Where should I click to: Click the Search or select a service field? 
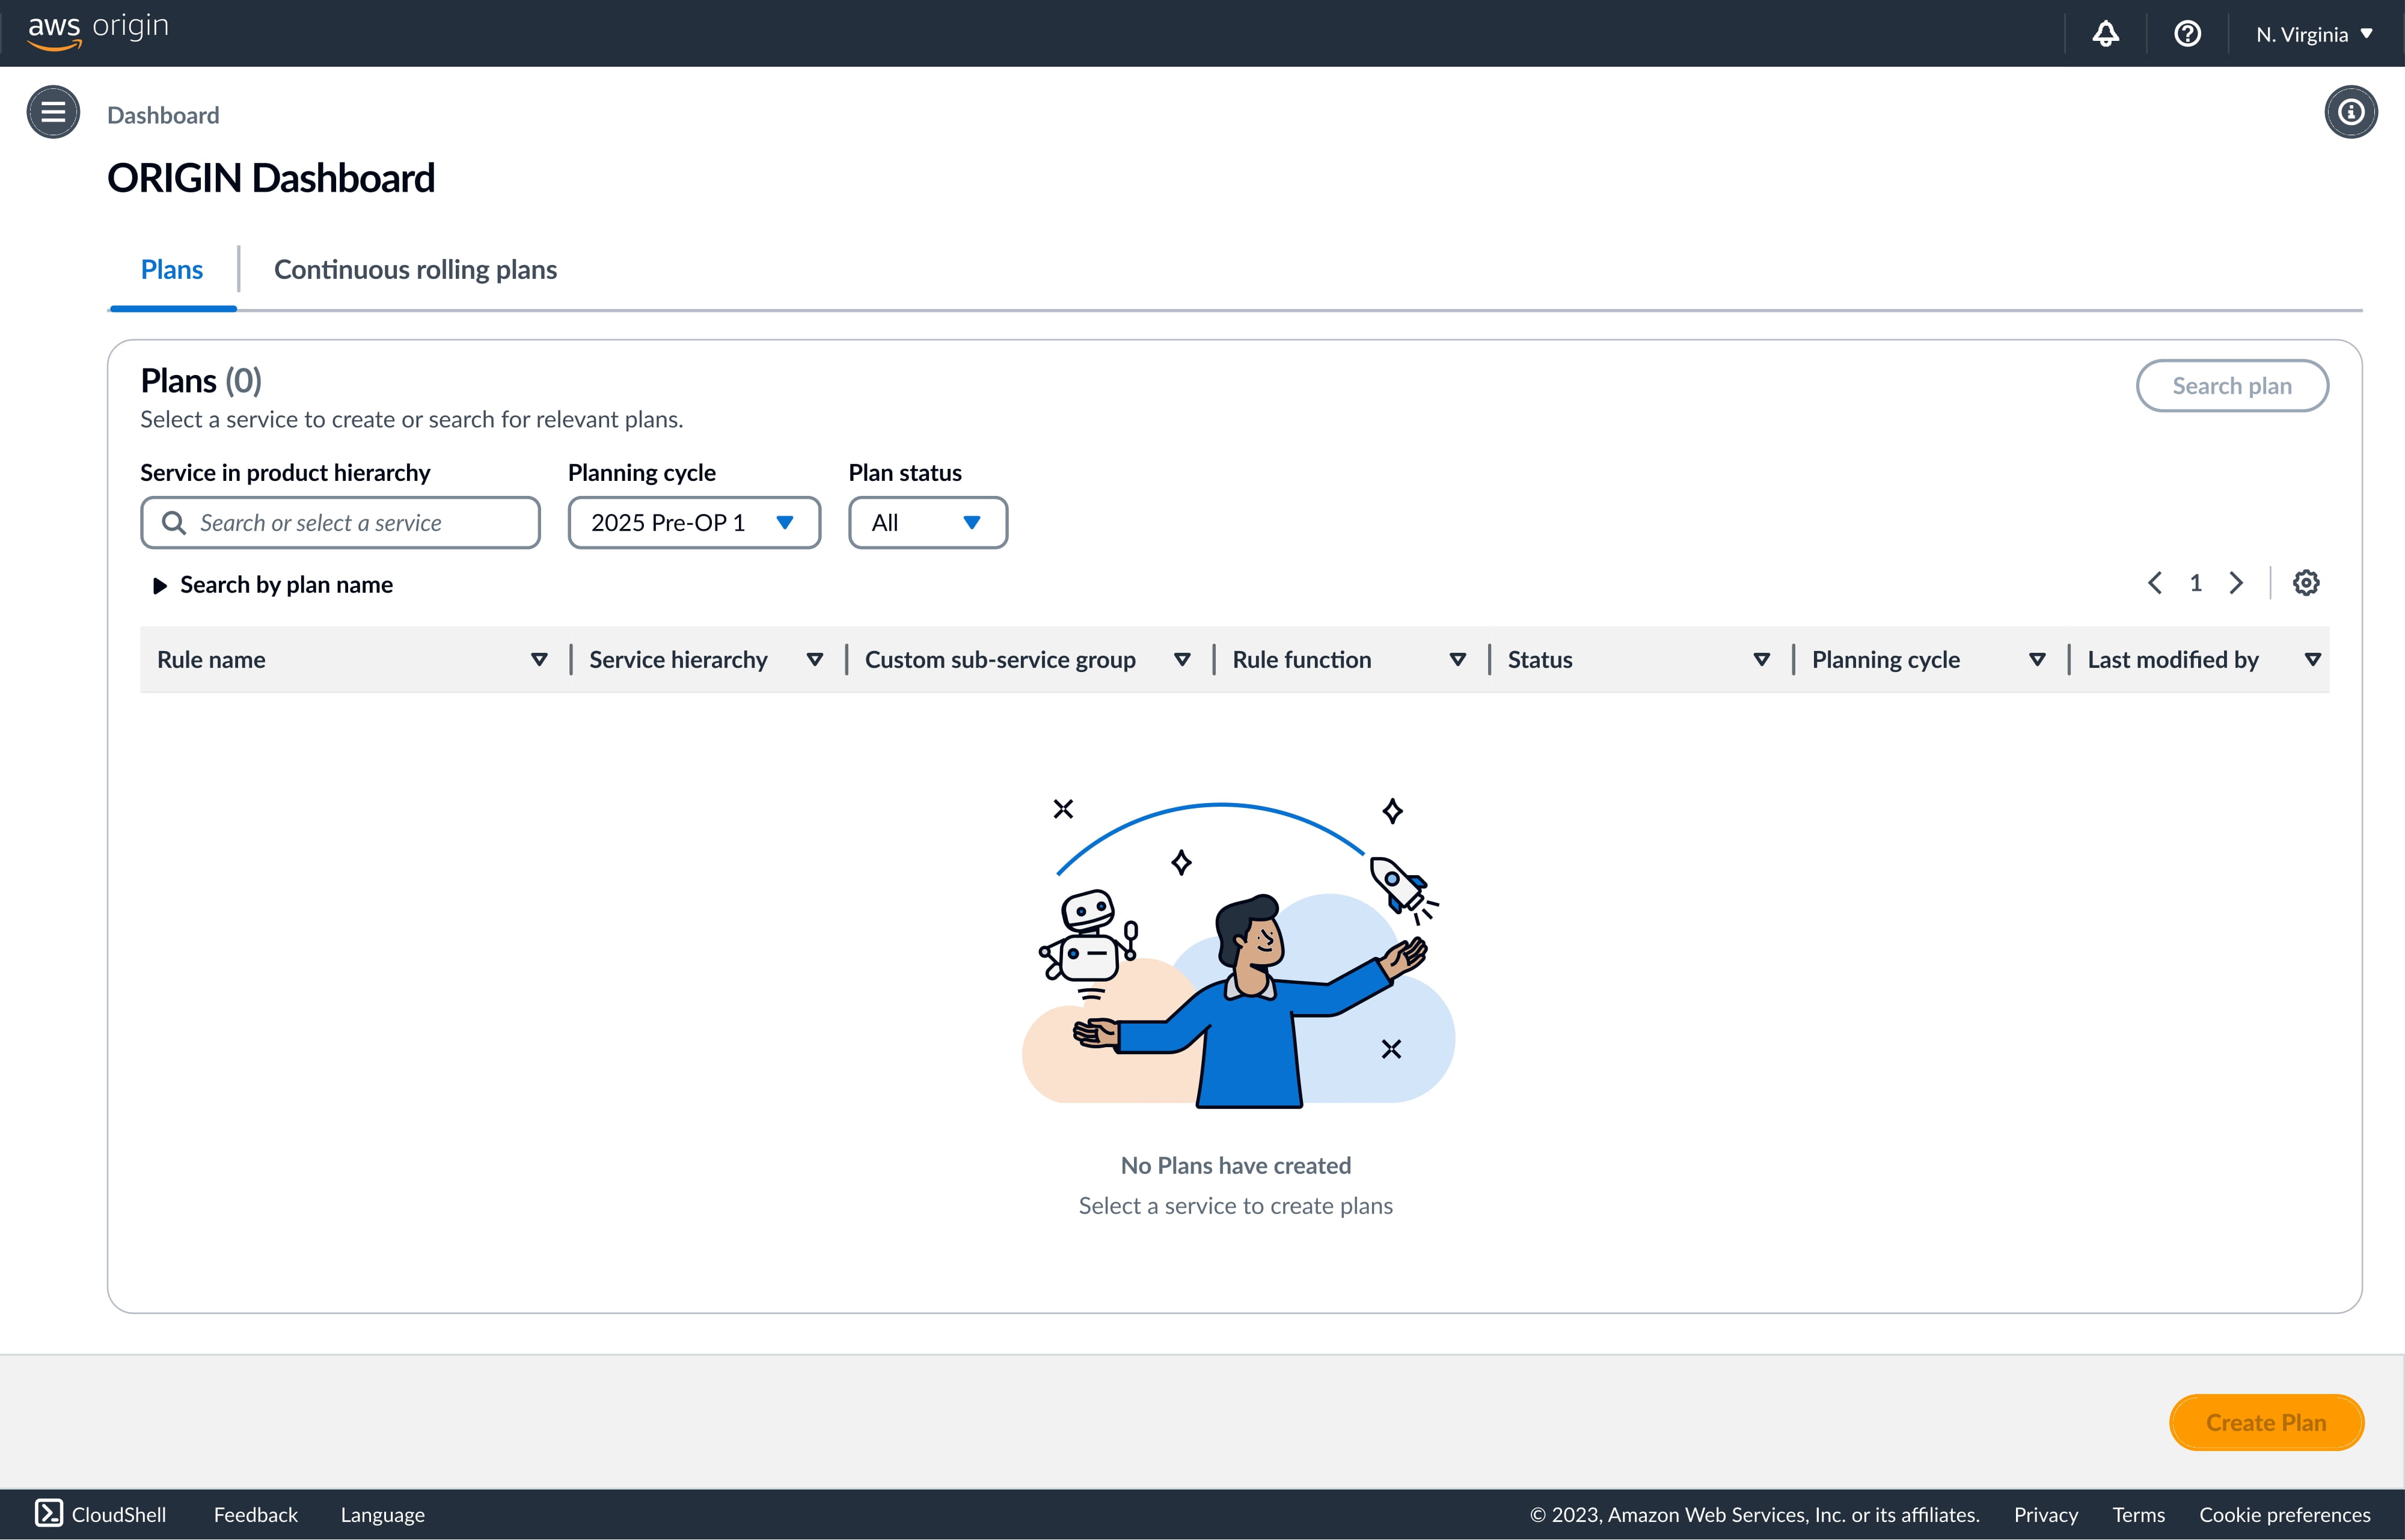click(x=340, y=523)
